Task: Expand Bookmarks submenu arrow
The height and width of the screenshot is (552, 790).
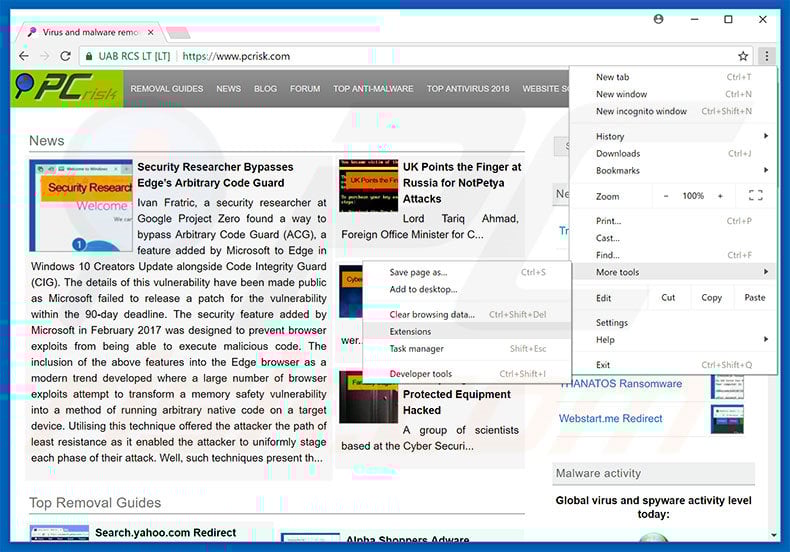Action: point(766,170)
